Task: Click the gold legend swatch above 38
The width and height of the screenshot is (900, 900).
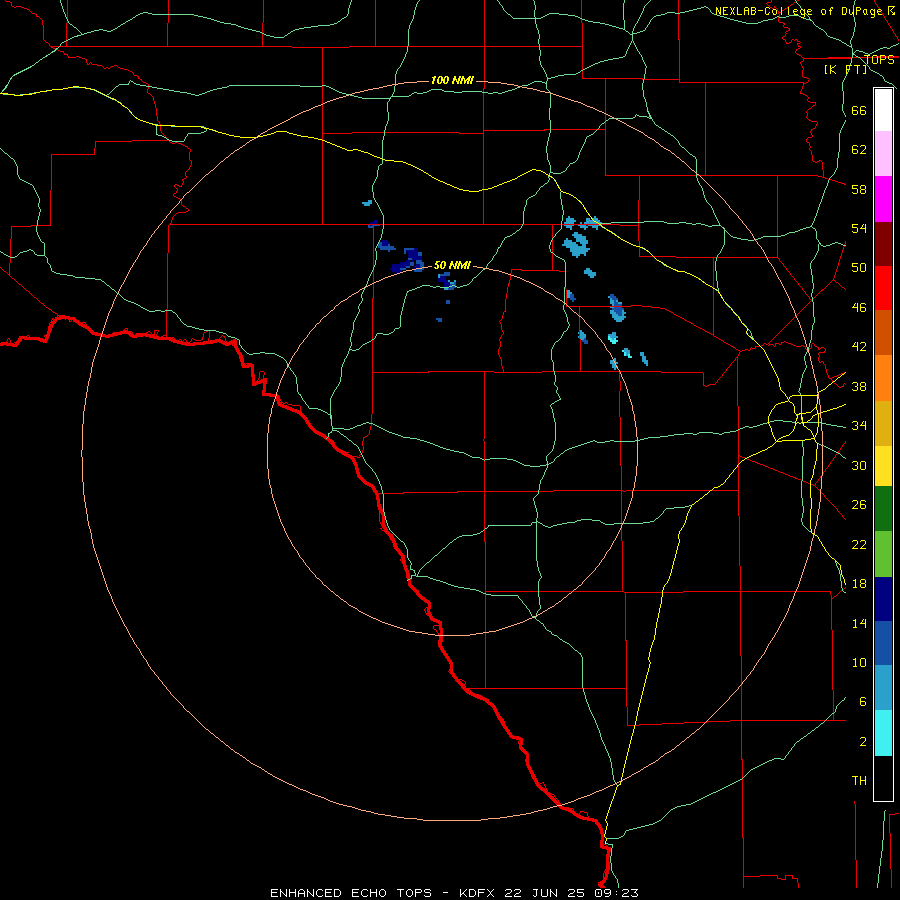Action: (x=883, y=423)
